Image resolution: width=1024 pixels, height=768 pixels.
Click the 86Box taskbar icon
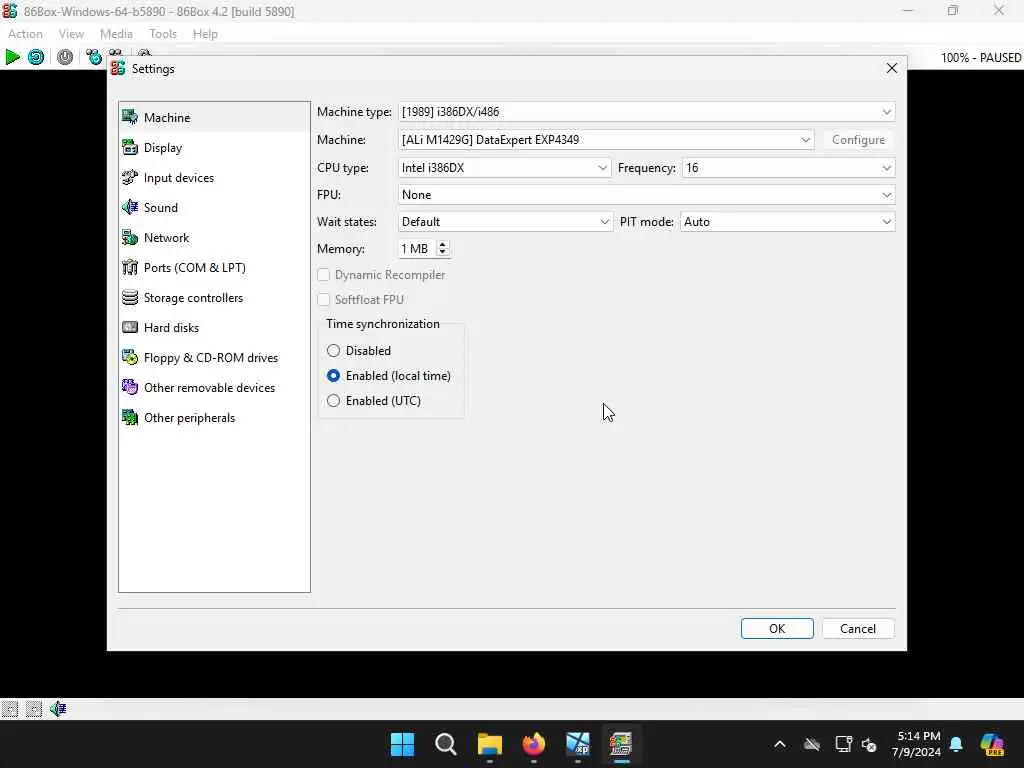(621, 744)
